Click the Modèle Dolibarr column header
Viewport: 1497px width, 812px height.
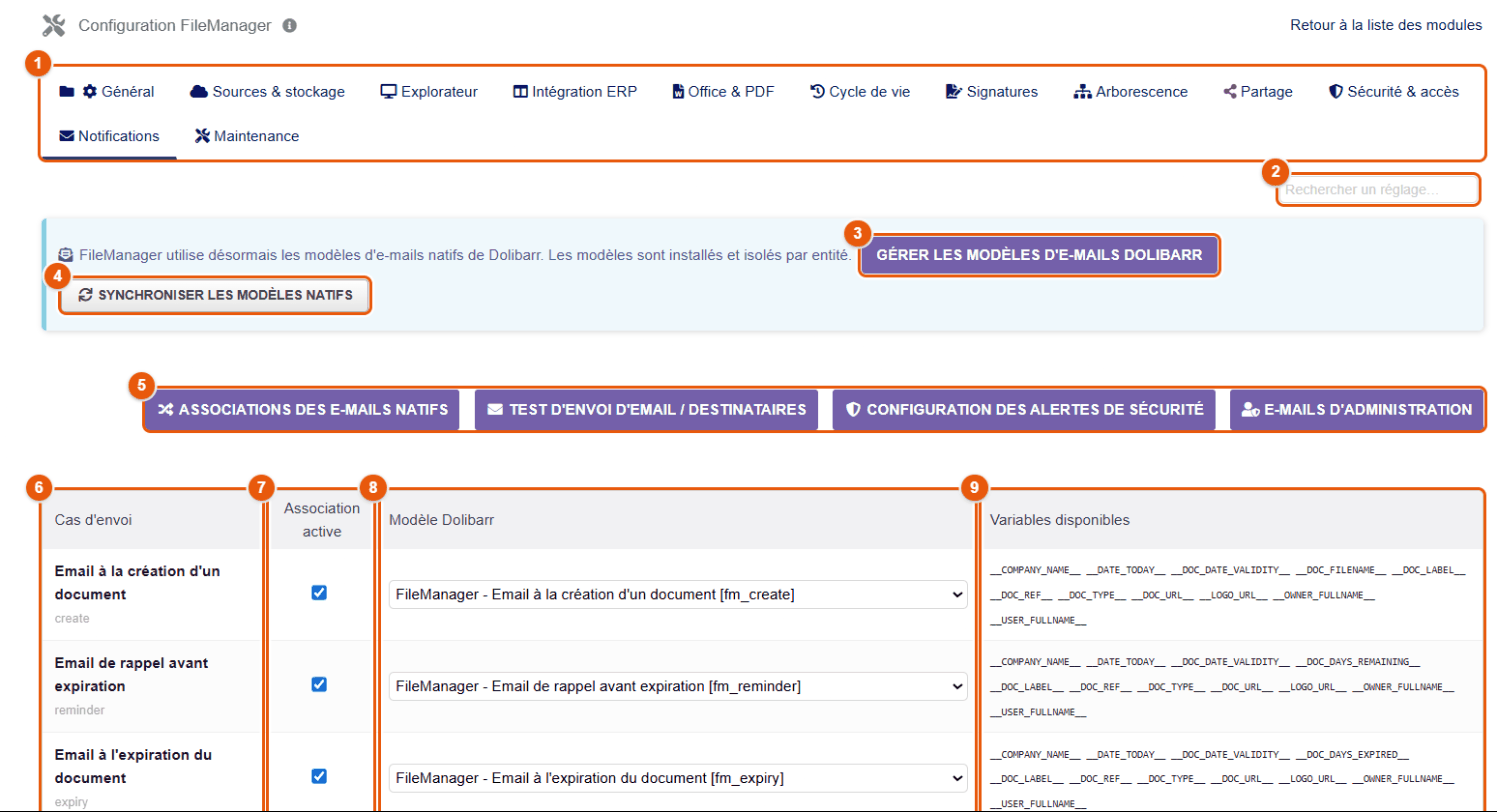[441, 520]
